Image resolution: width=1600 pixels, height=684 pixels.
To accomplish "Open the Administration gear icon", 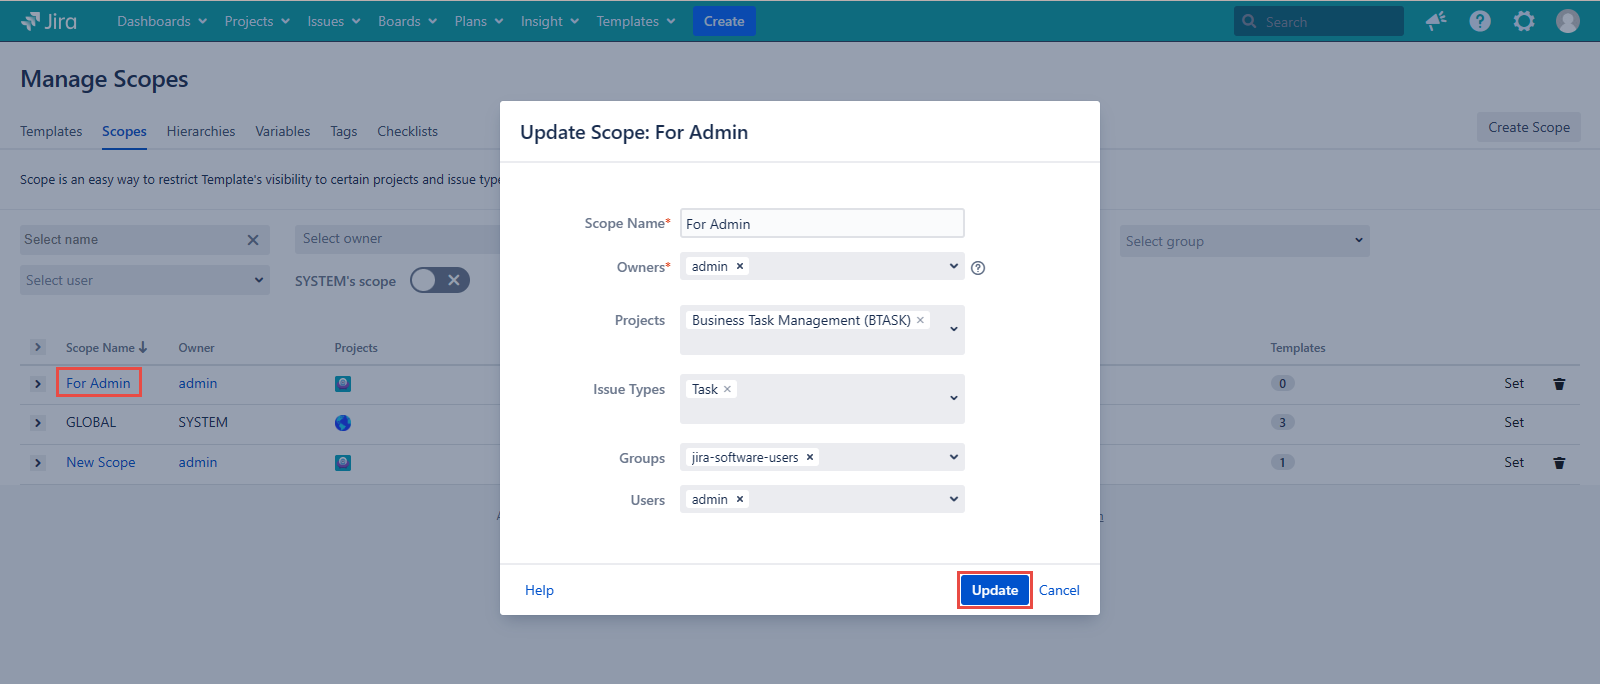I will [x=1524, y=21].
